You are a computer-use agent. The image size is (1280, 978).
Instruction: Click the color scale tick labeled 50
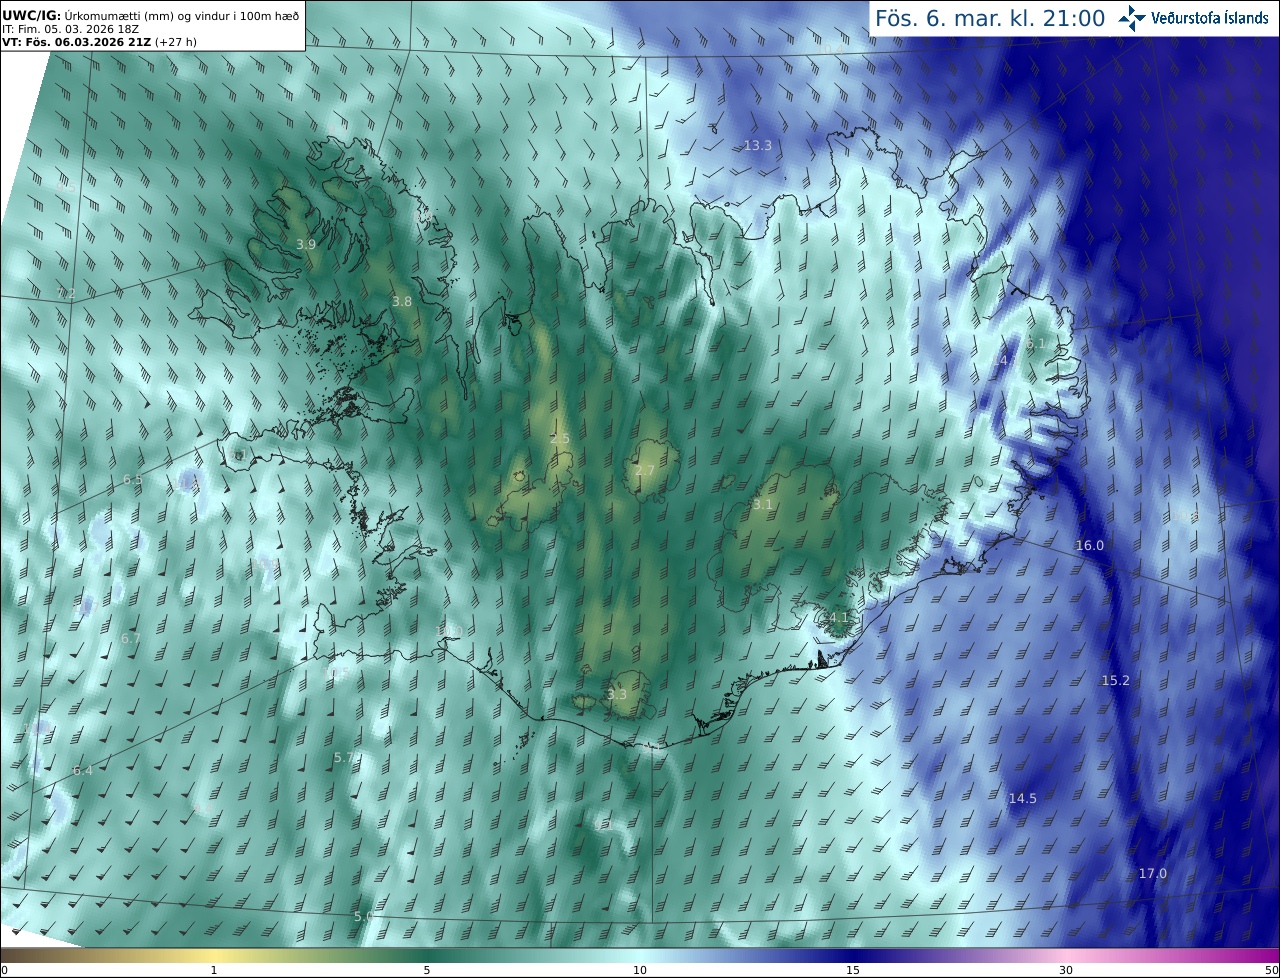tap(1272, 970)
